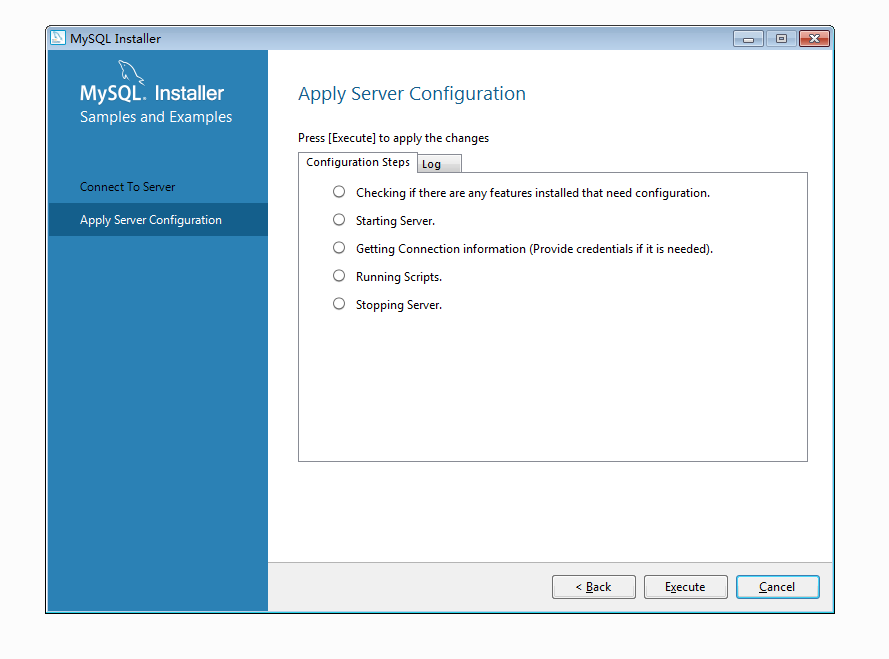The height and width of the screenshot is (659, 889).
Task: Select the Starting Server step radio
Action: click(x=338, y=219)
